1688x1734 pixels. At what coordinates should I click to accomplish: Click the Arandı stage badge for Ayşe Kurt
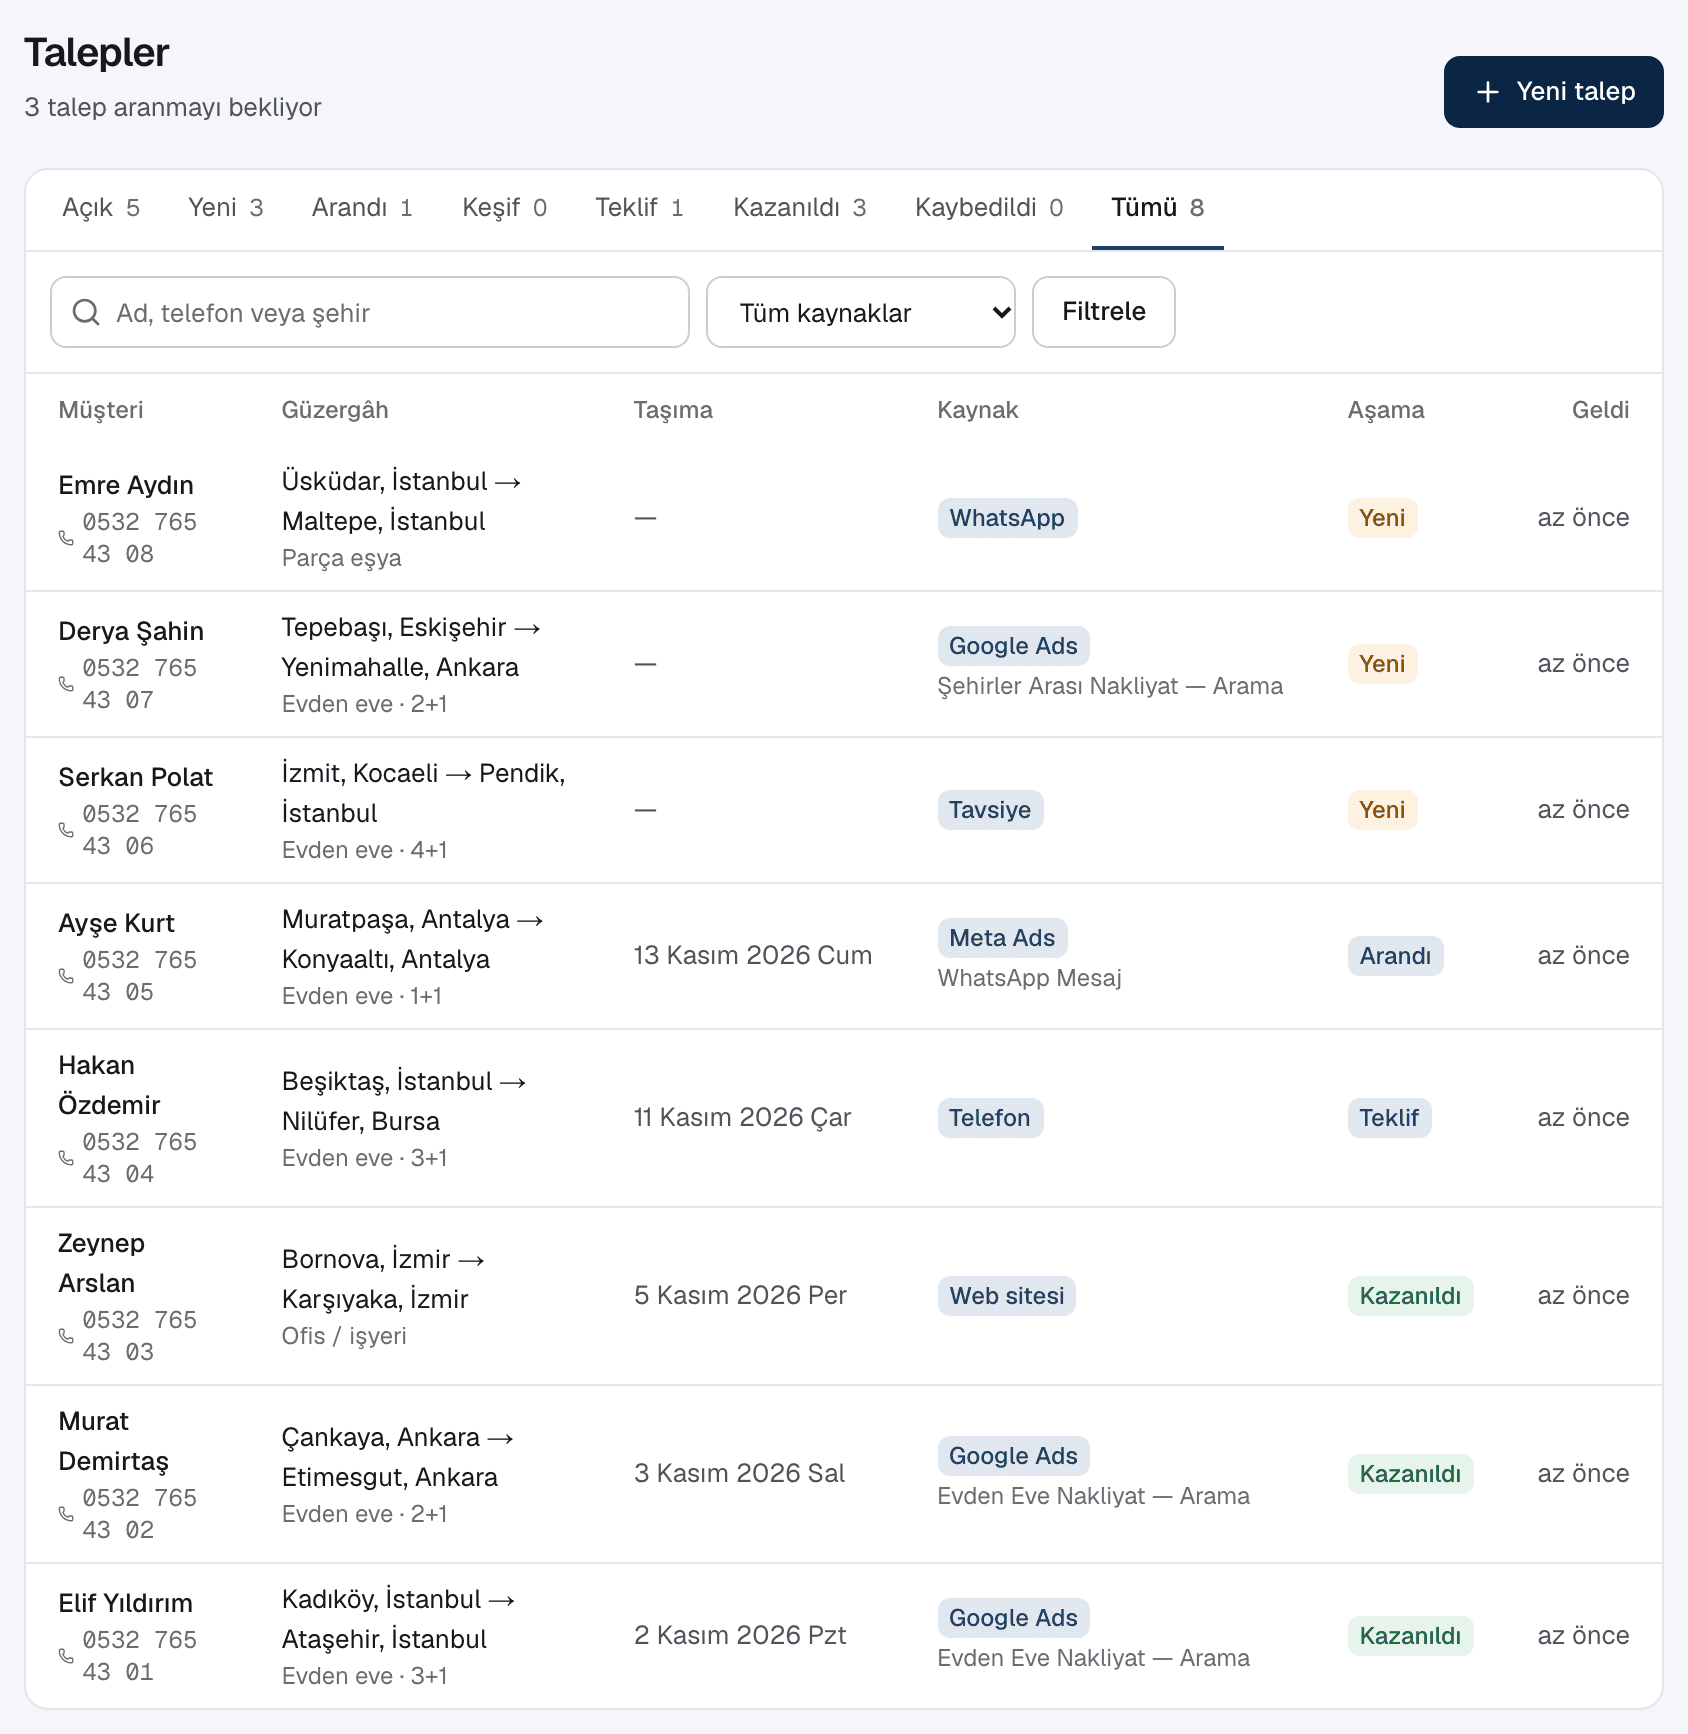1395,956
